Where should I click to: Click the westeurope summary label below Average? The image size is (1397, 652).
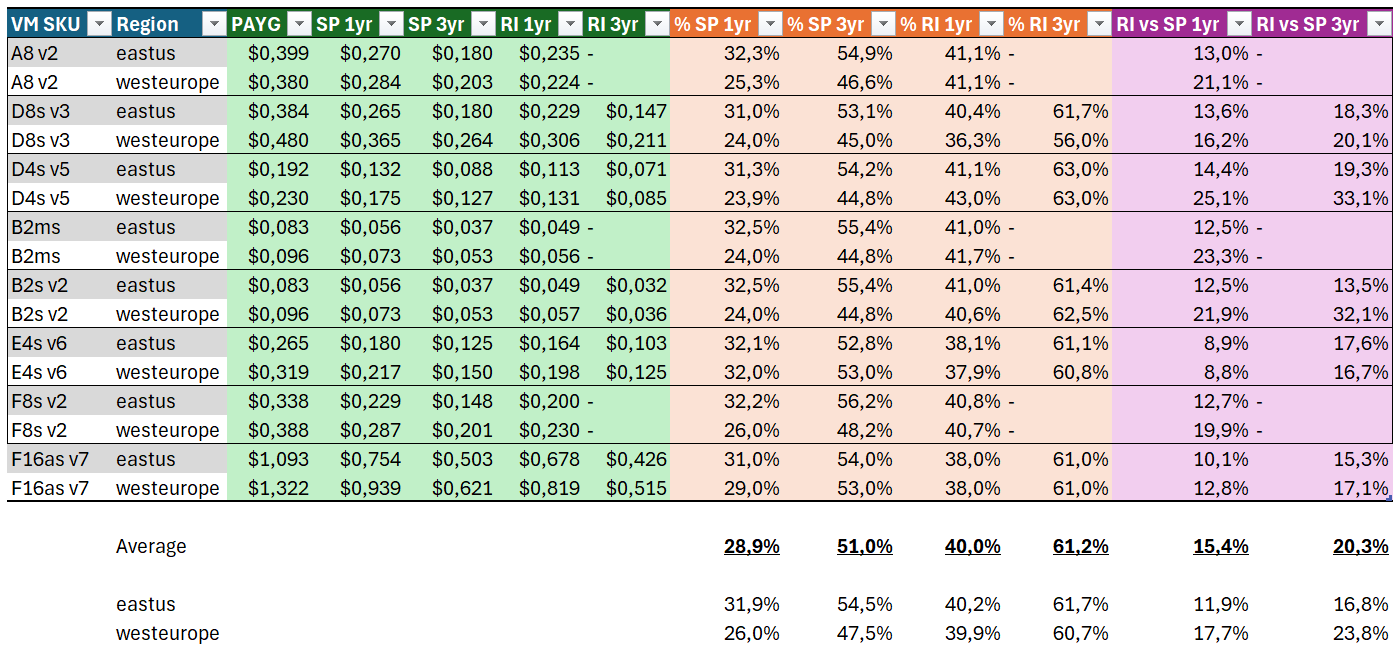pos(167,634)
